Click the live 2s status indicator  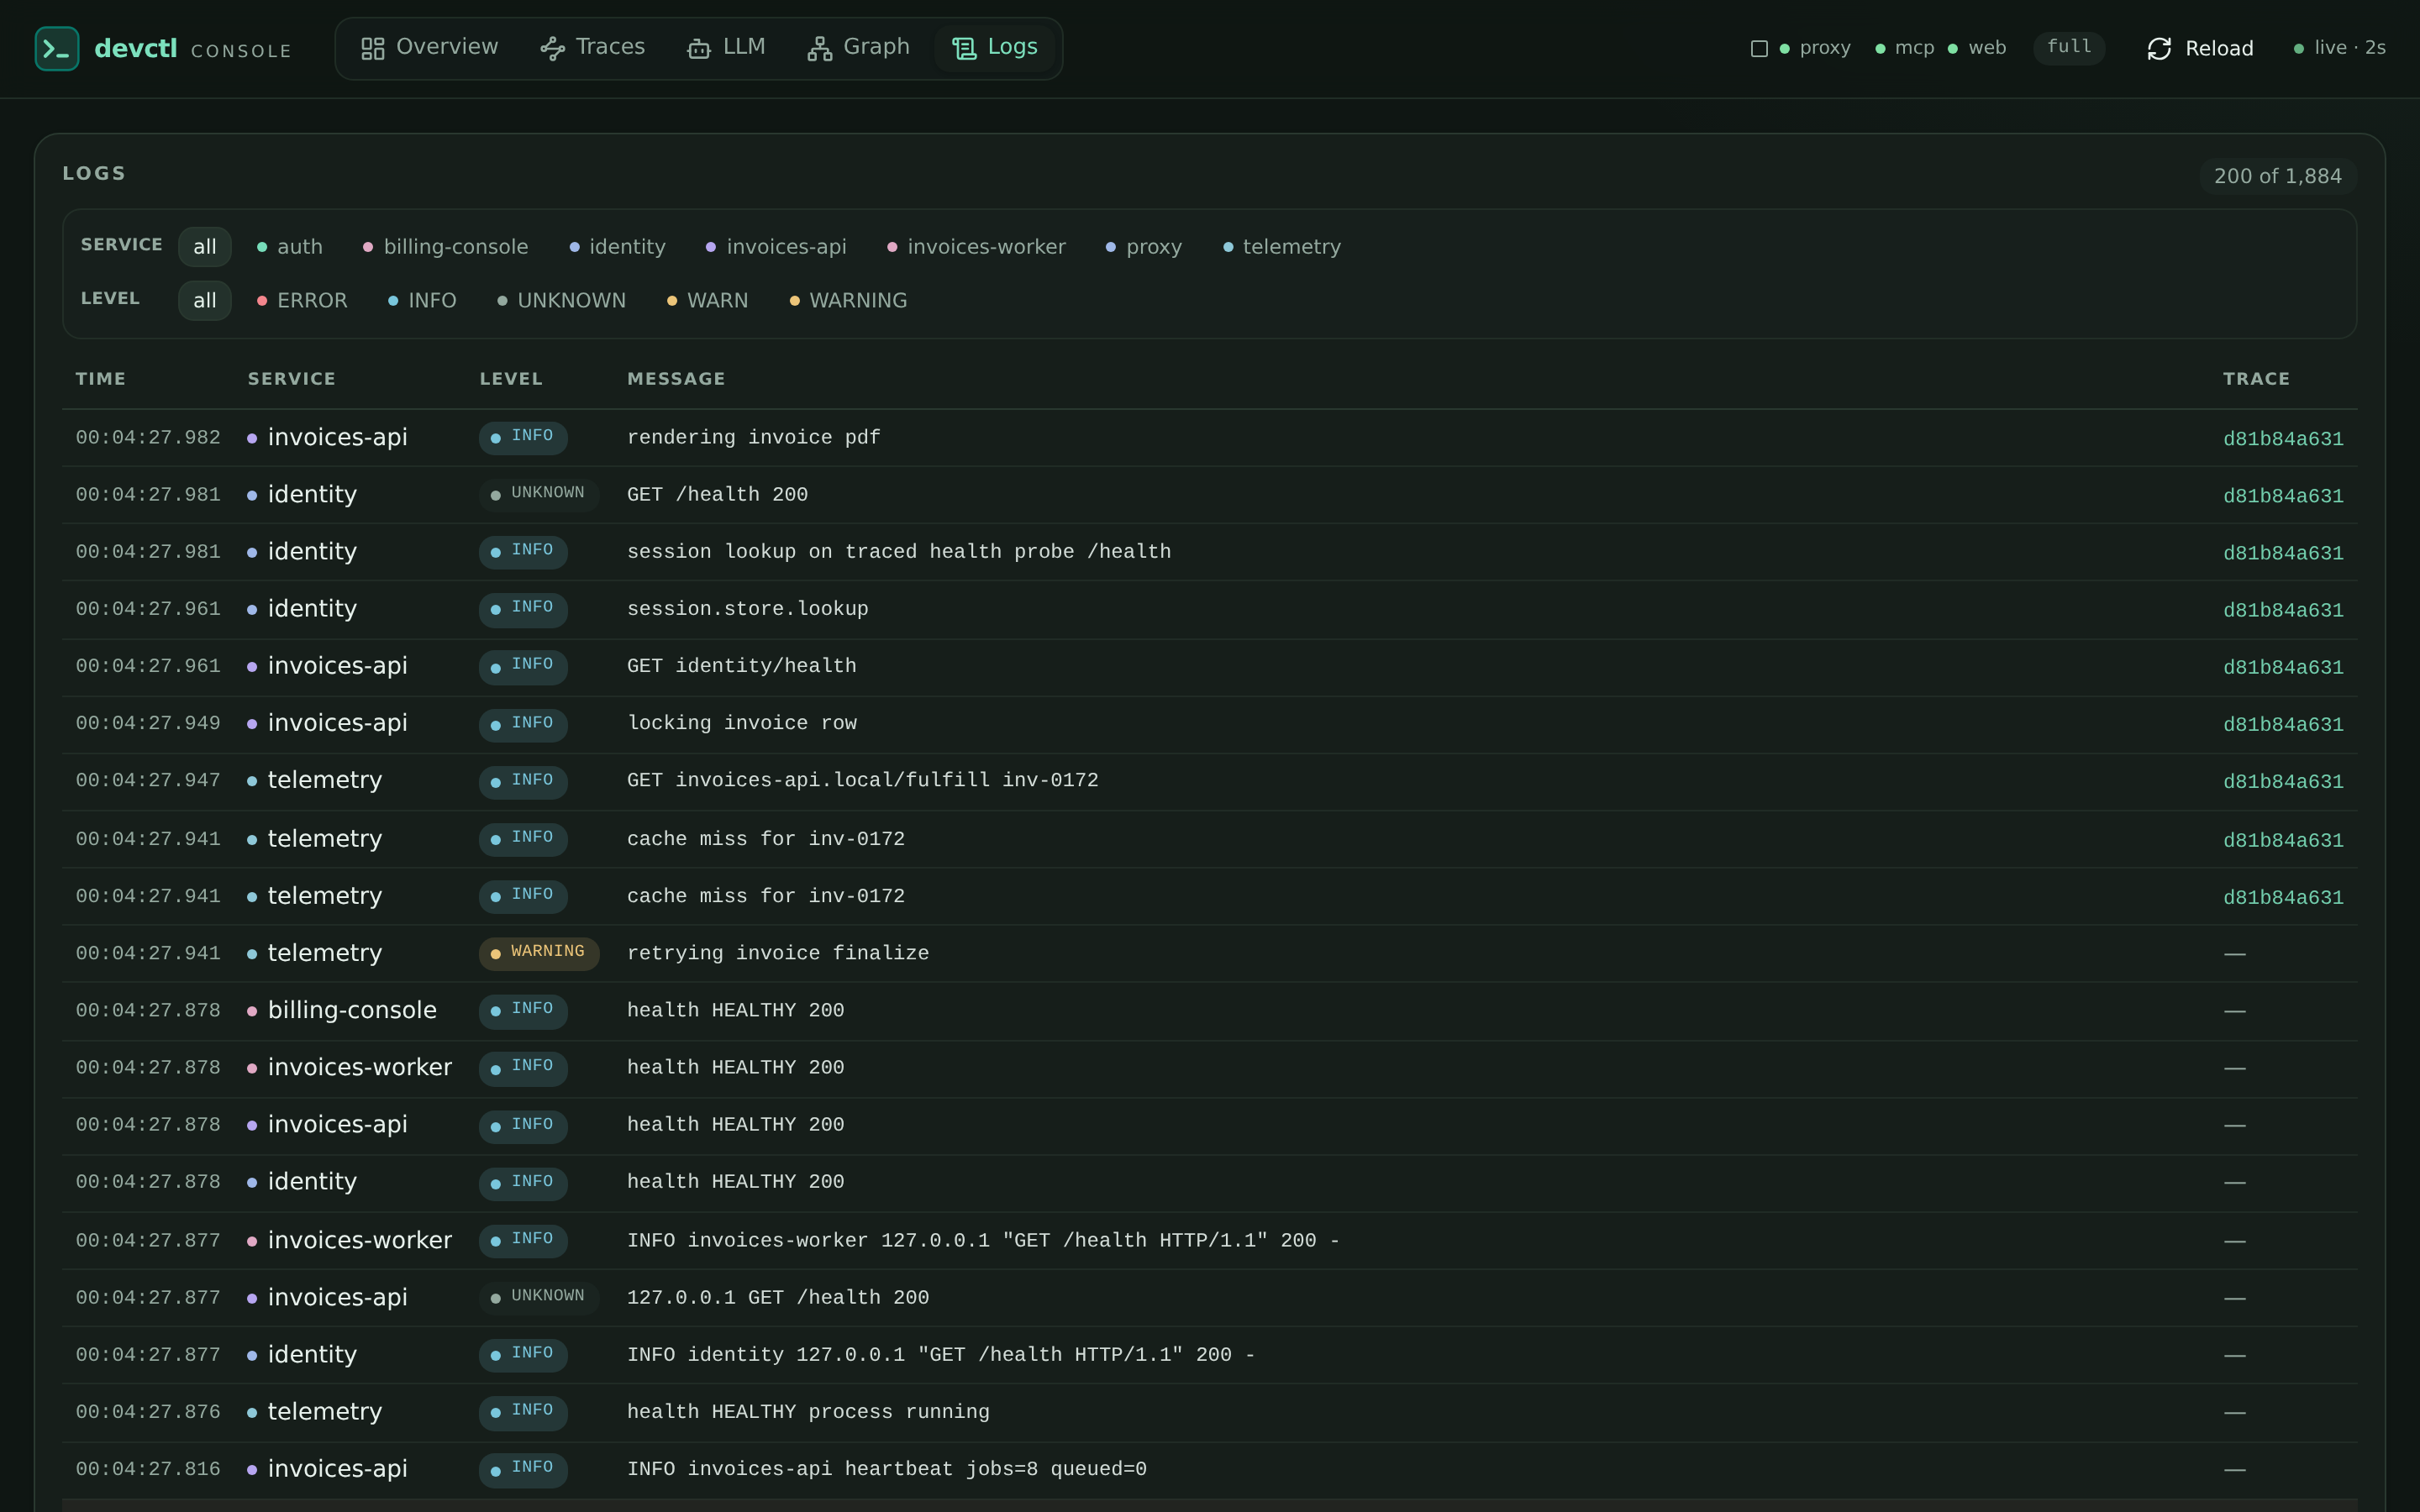(x=2340, y=48)
